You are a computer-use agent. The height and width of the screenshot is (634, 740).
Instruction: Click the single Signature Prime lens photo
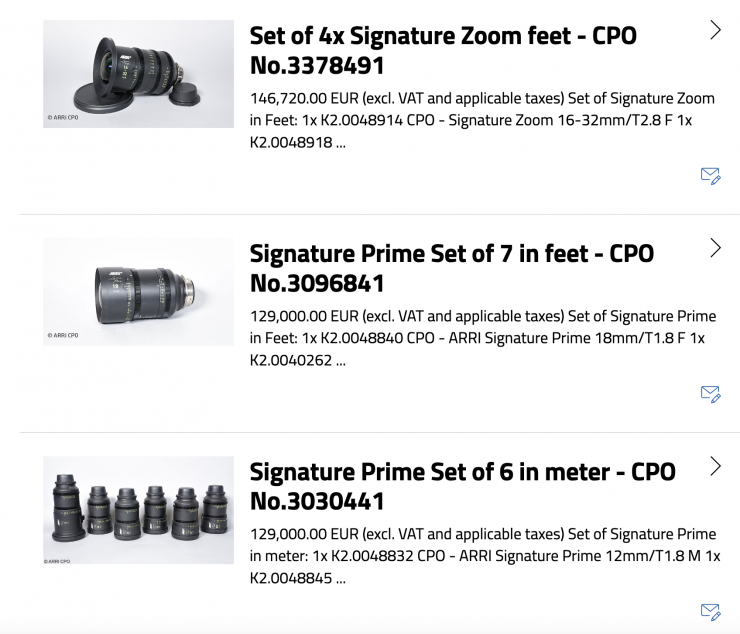click(138, 291)
